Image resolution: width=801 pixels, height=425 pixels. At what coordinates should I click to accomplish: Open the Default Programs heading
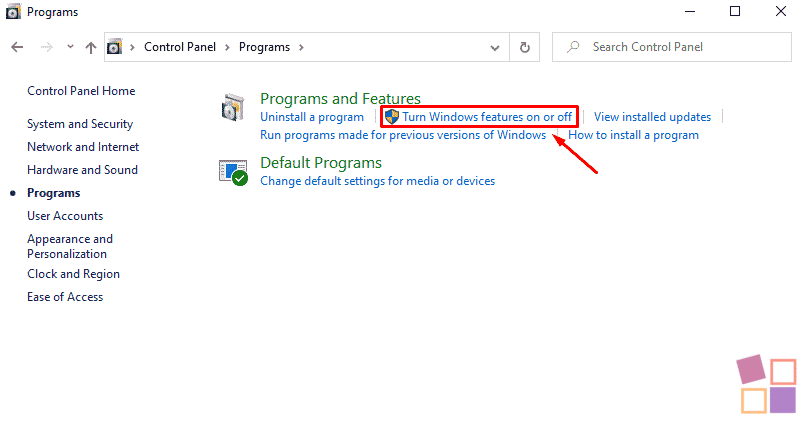coord(321,163)
